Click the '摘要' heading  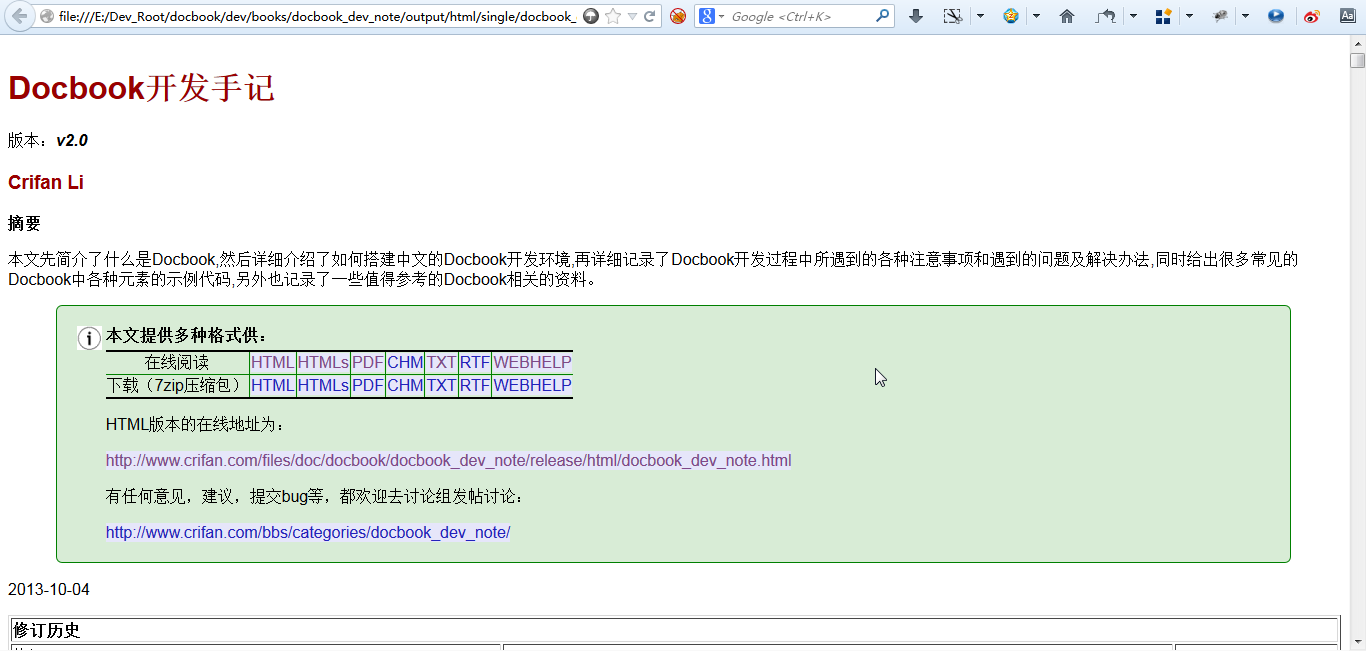[x=24, y=223]
